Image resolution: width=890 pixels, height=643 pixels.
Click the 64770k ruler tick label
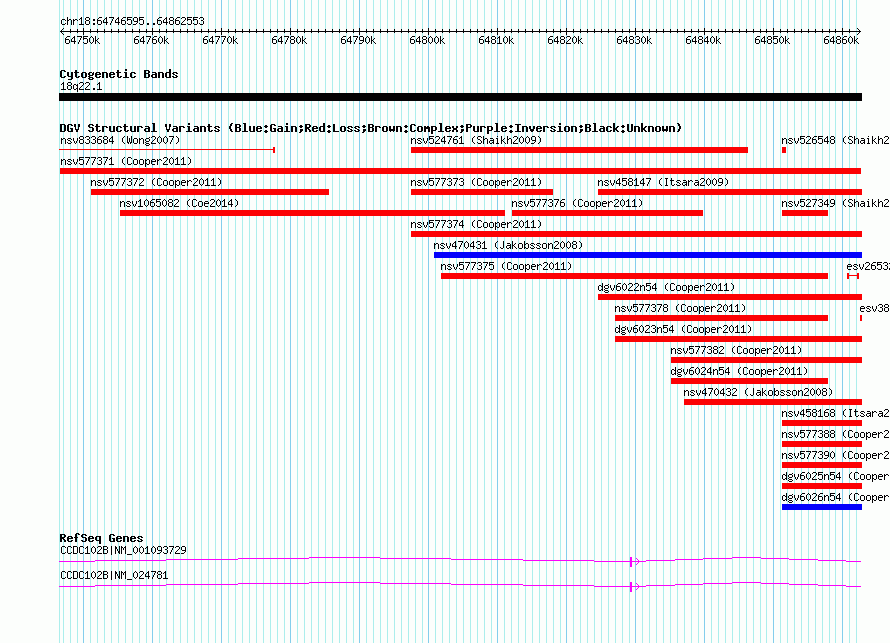pos(220,41)
